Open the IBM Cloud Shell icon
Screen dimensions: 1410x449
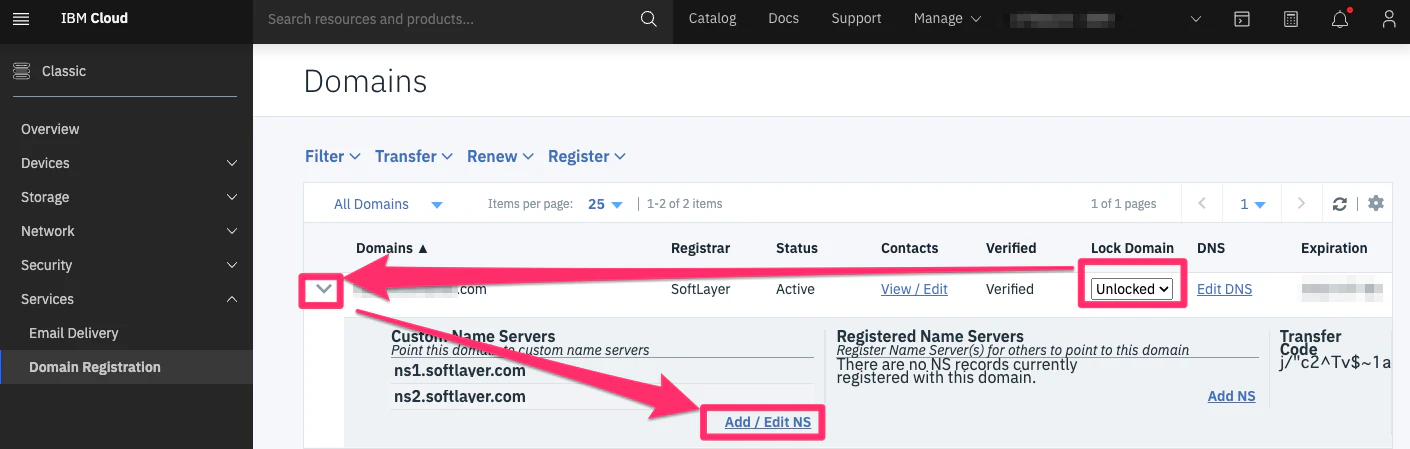click(x=1241, y=19)
